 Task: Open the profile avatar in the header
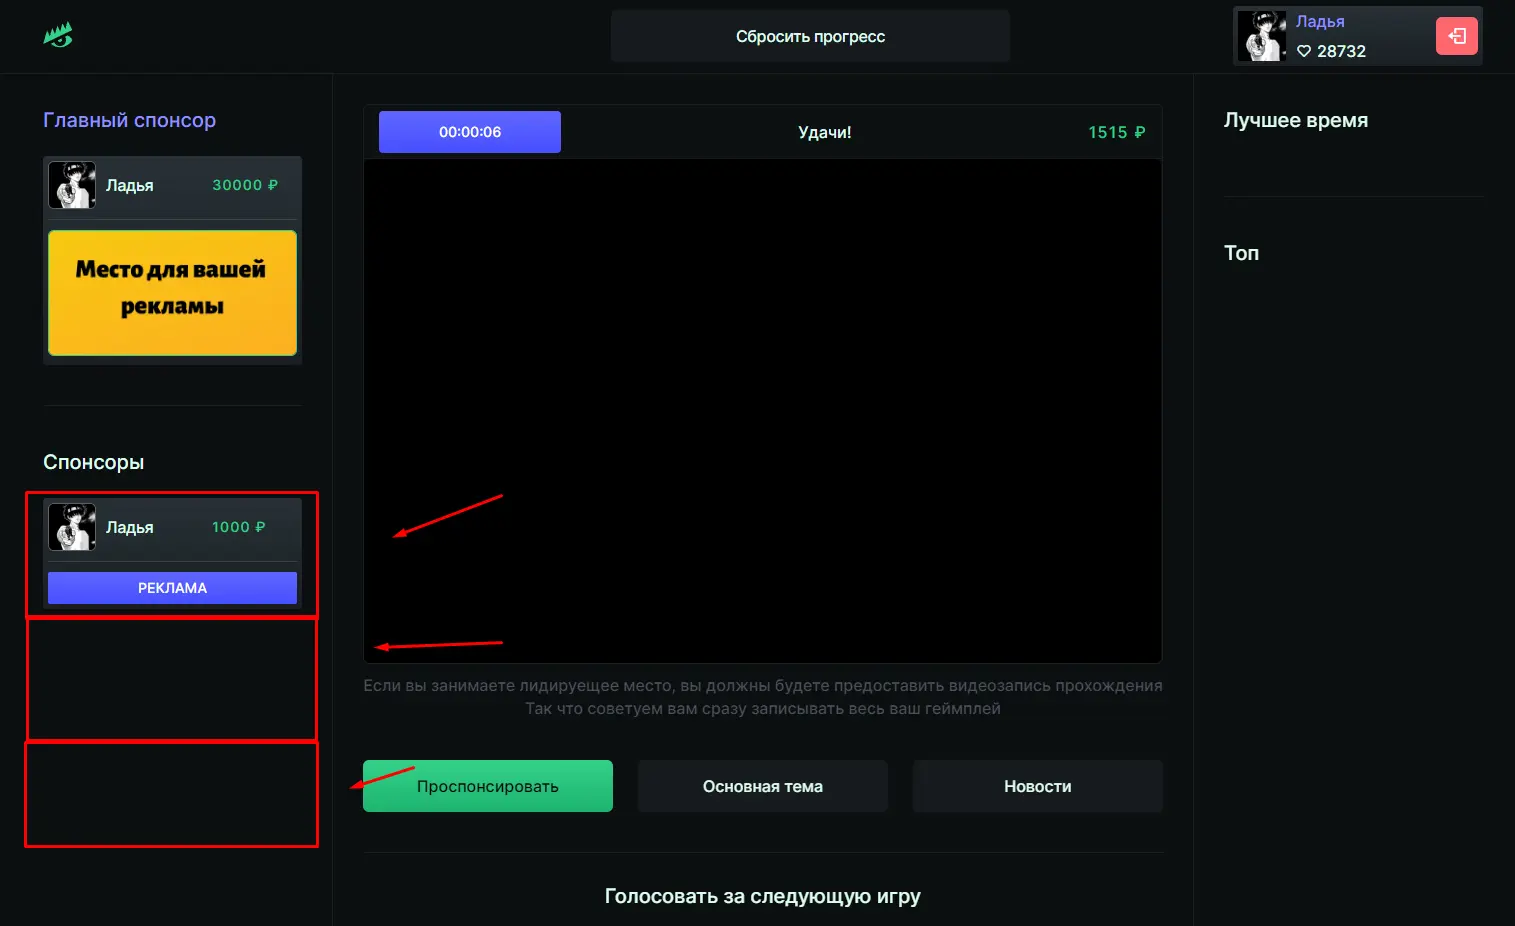point(1261,36)
